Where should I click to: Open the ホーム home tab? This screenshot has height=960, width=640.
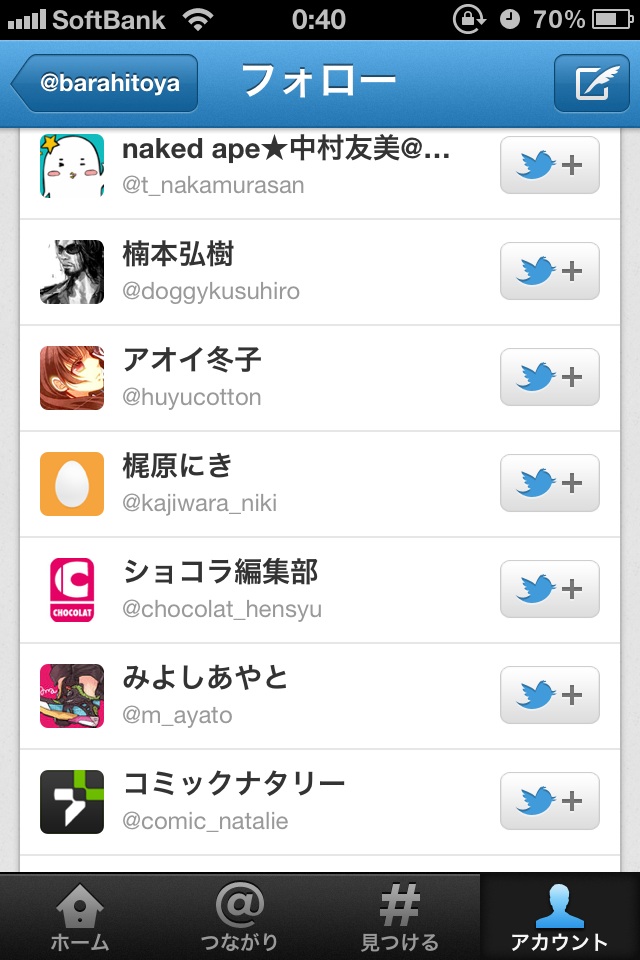[80, 917]
